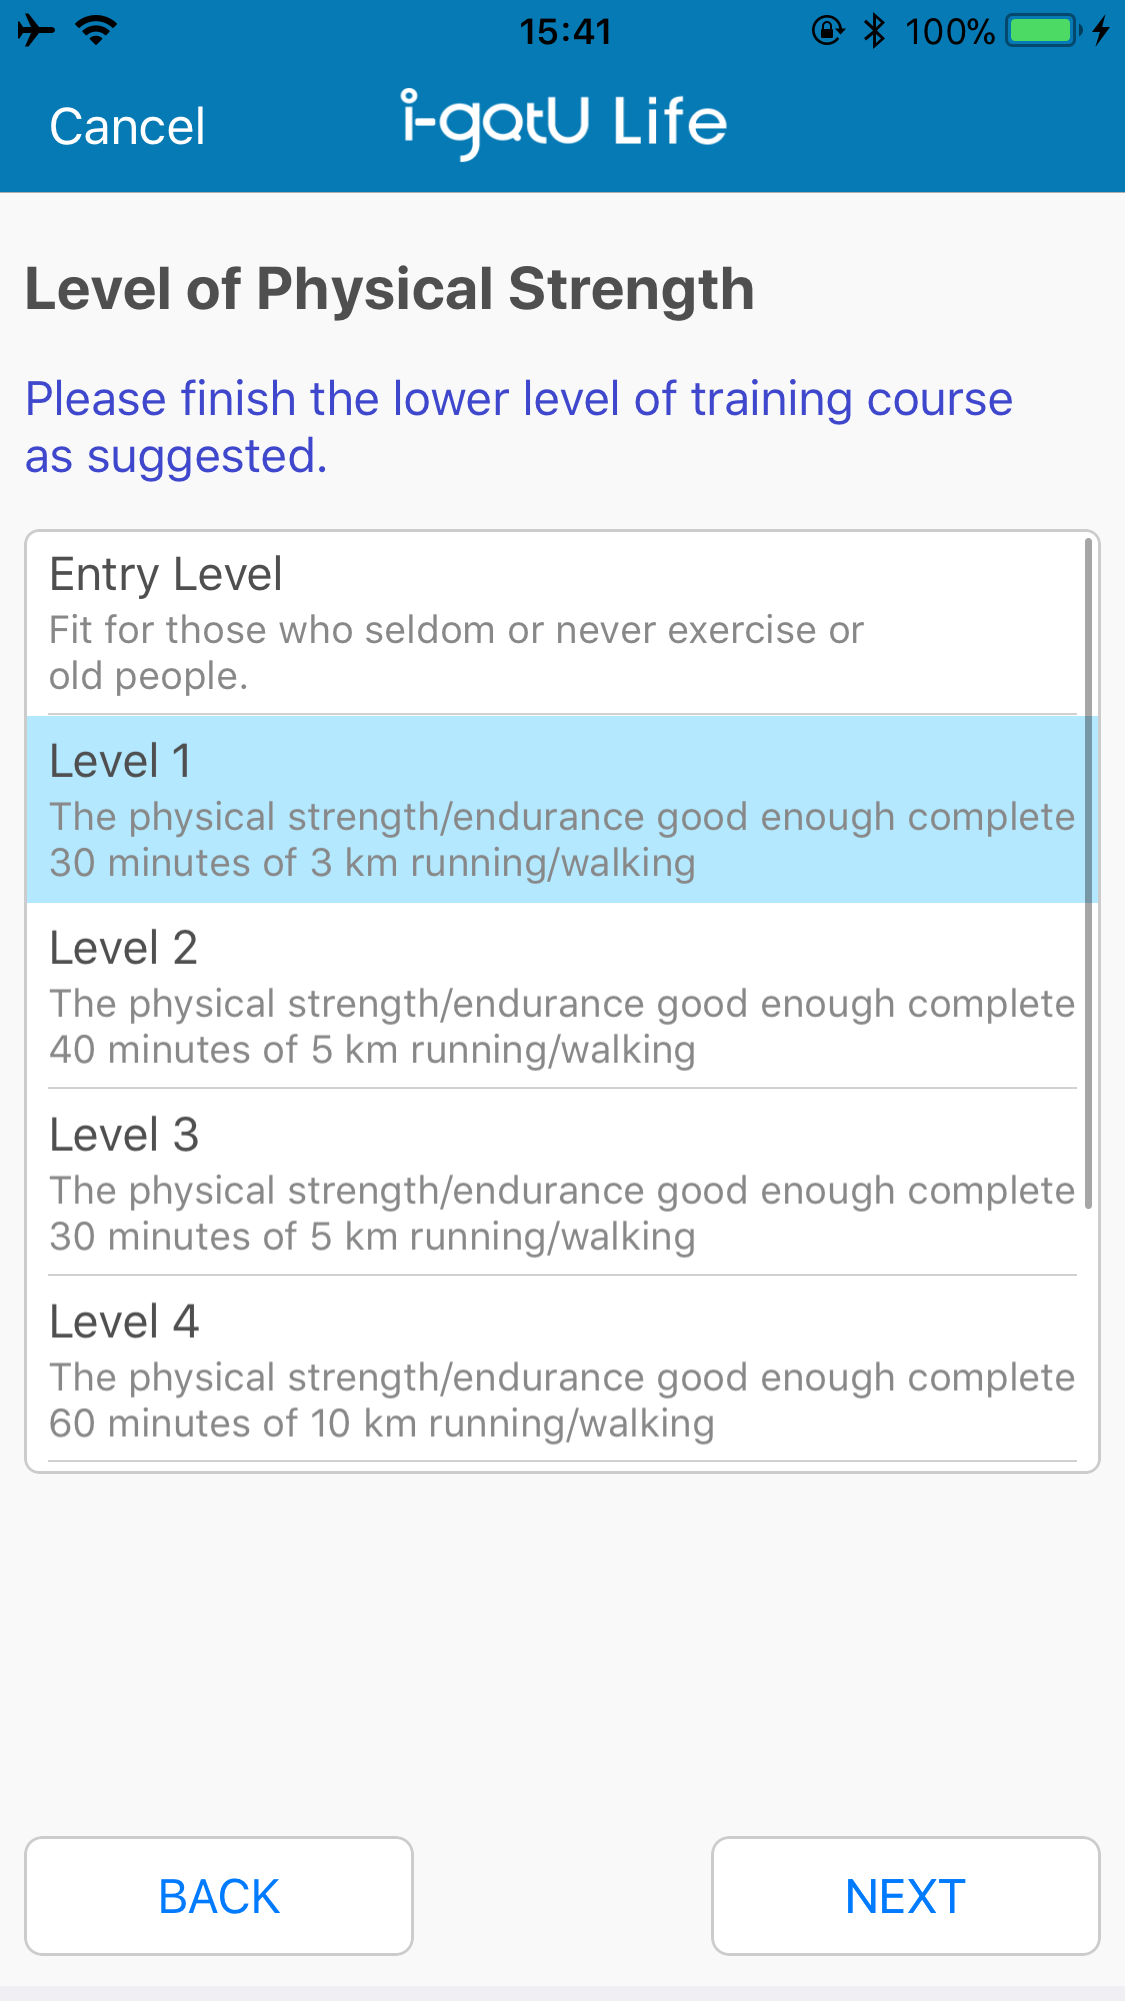
Task: Tap the 15:41 clock in status bar
Action: point(565,32)
